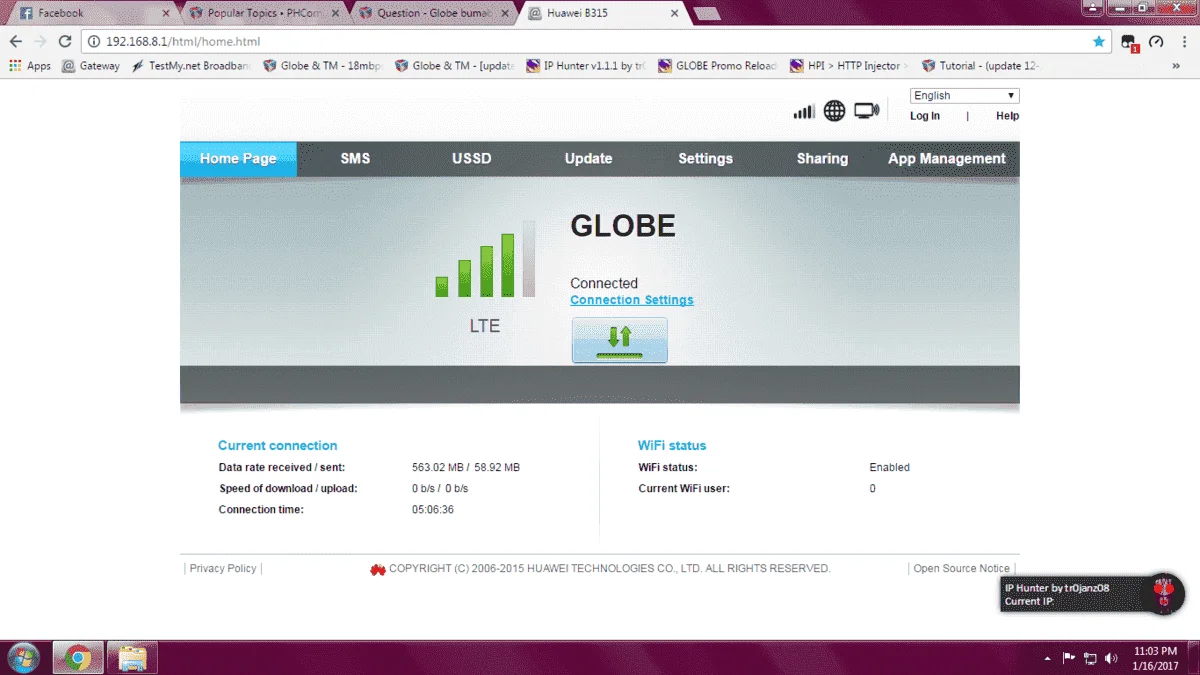Open the Home Page tab
The width and height of the screenshot is (1200, 675).
point(238,158)
